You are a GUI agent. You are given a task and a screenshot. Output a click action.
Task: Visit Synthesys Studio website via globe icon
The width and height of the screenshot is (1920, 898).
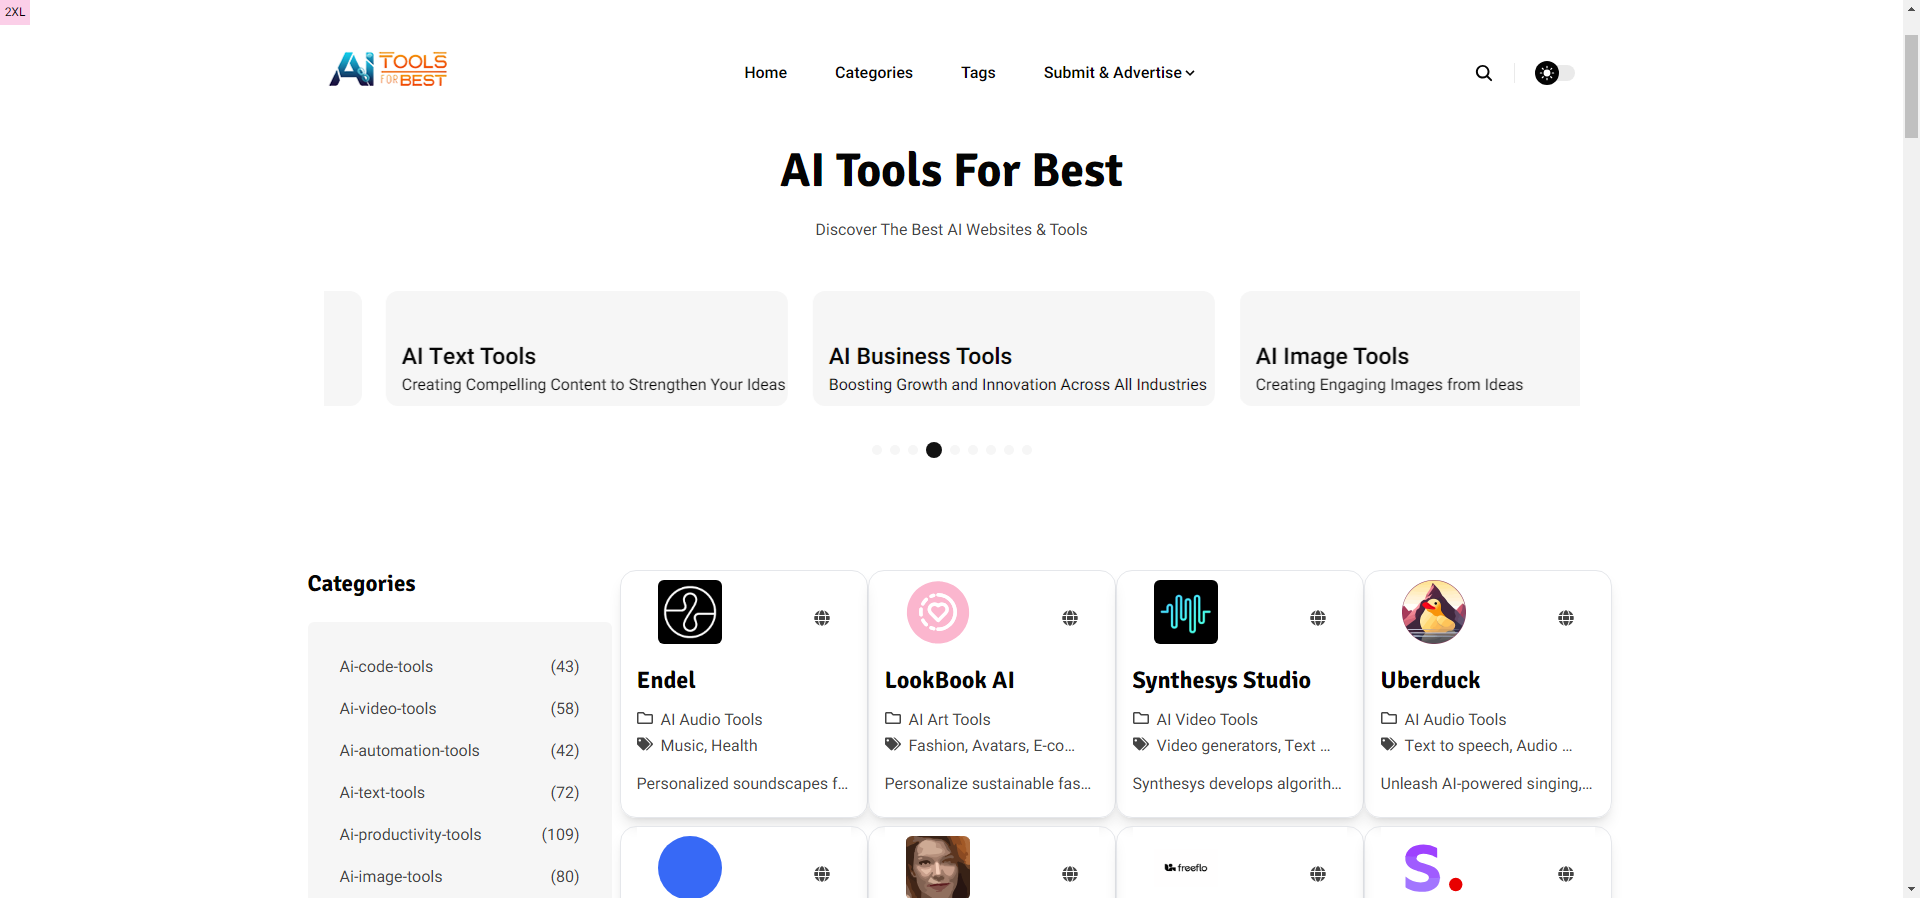[x=1318, y=618]
